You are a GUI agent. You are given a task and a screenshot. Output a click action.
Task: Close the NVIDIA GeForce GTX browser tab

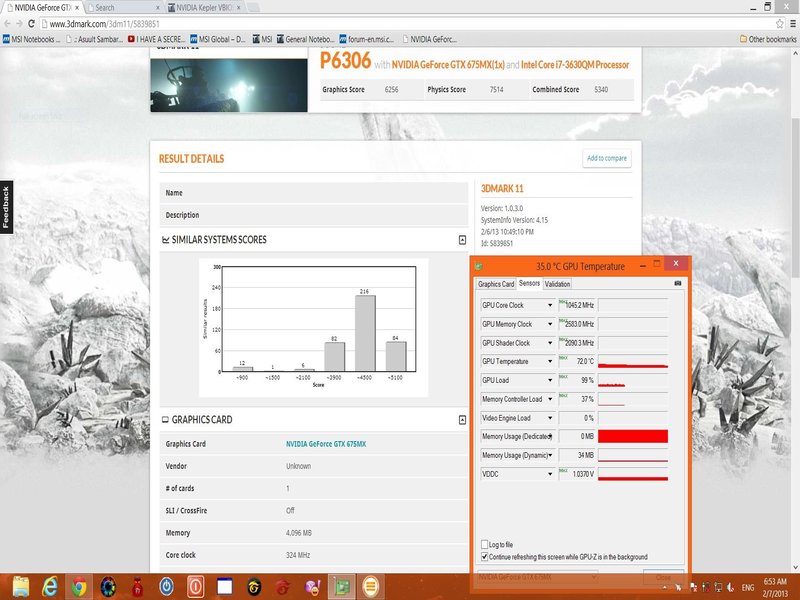(x=77, y=8)
